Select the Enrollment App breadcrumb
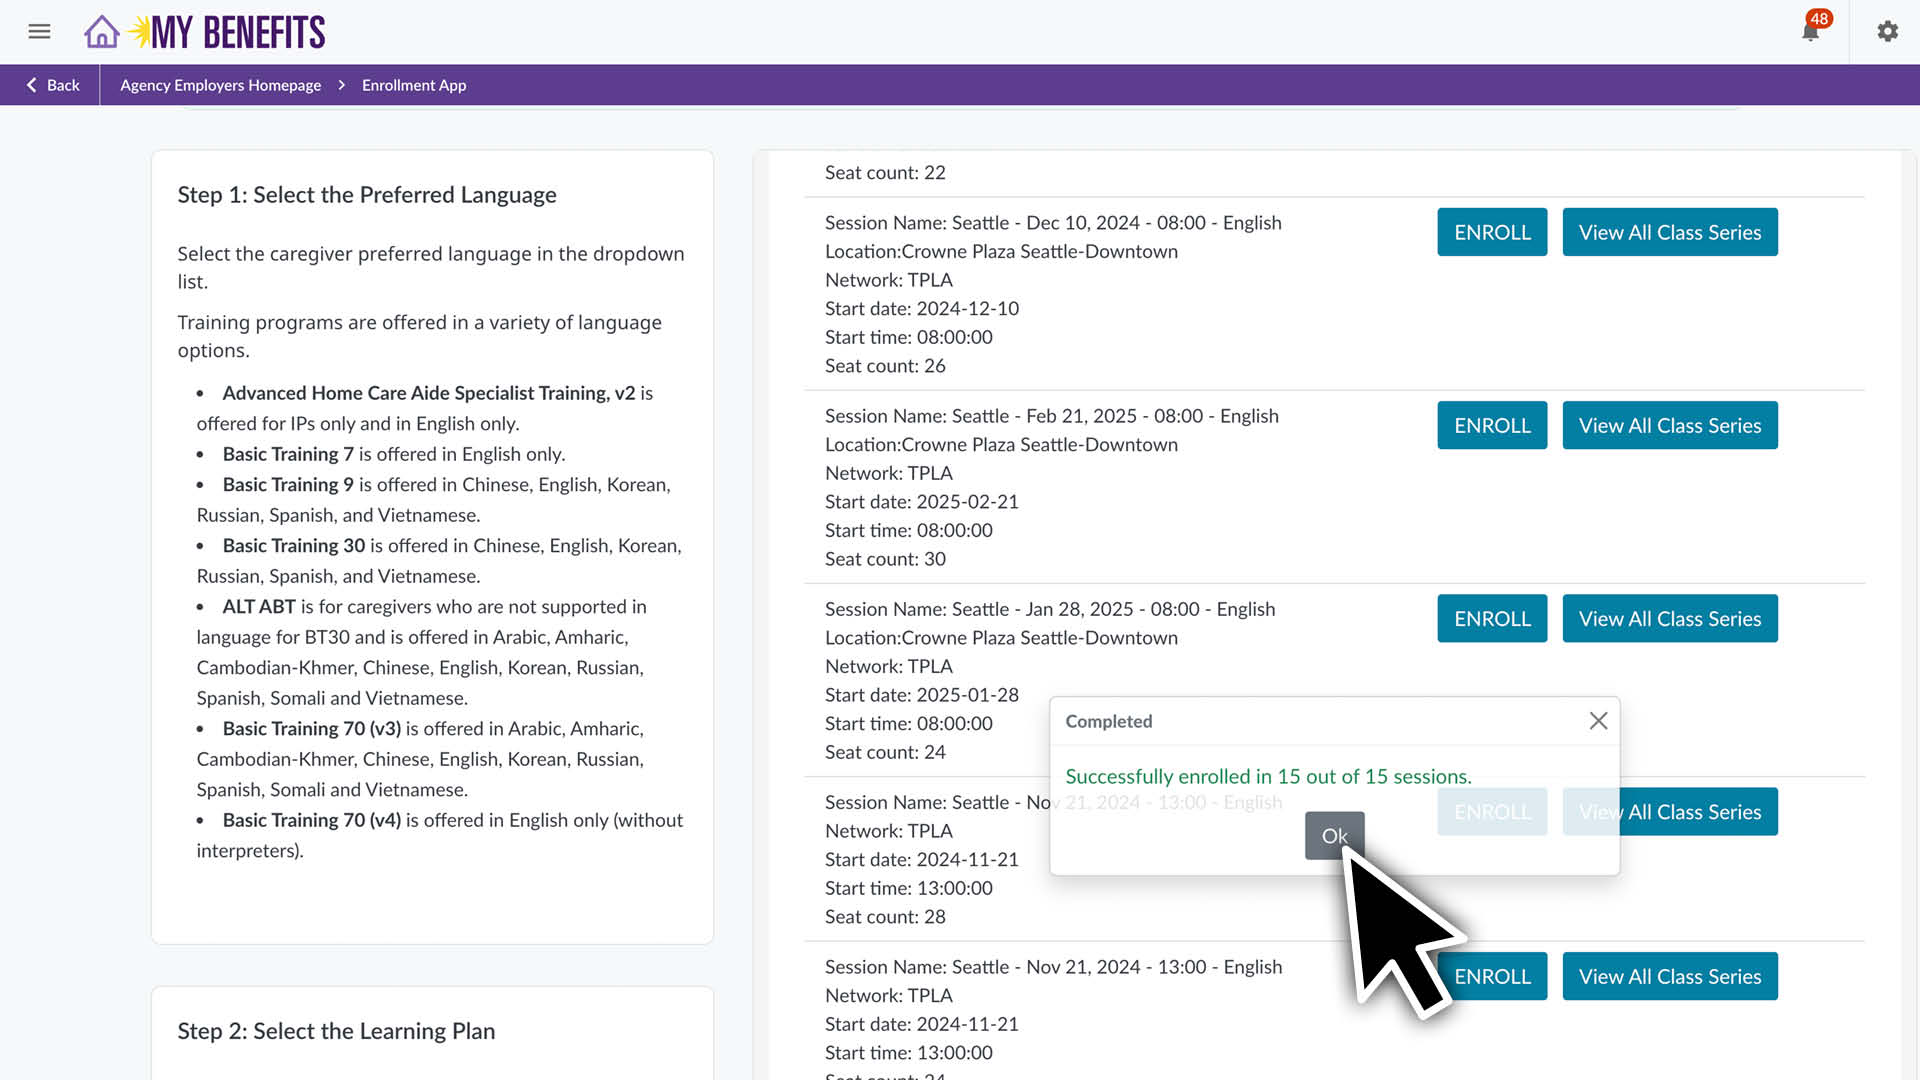This screenshot has width=1920, height=1080. [x=414, y=85]
